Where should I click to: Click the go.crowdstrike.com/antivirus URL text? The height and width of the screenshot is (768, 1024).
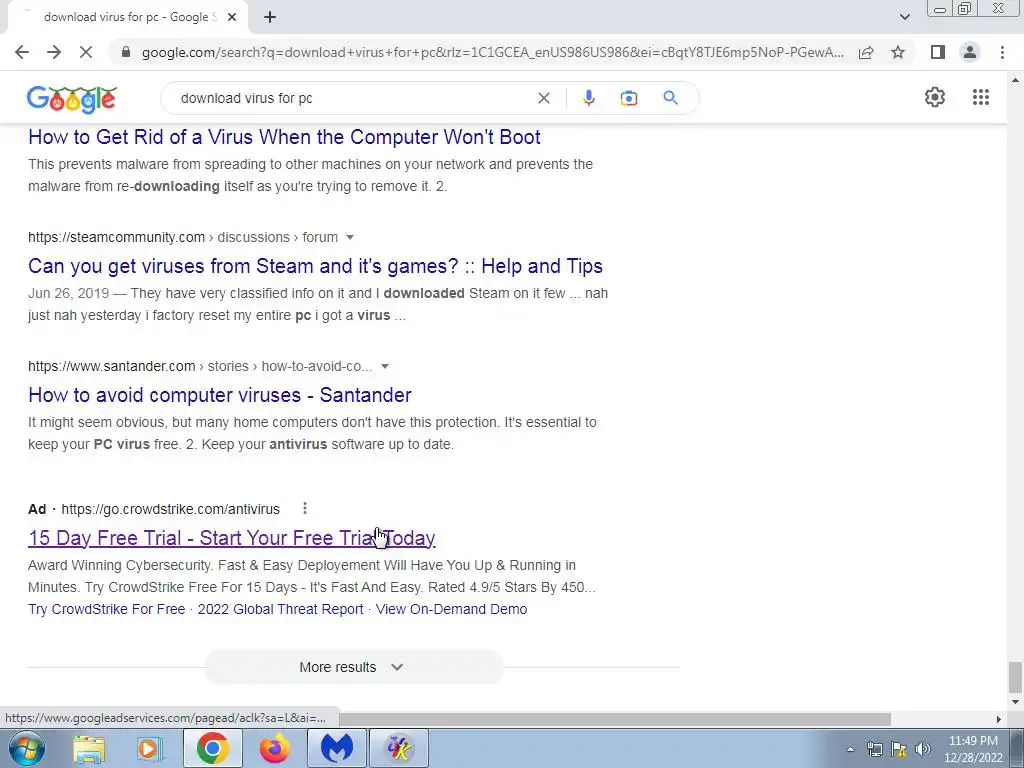pos(170,509)
